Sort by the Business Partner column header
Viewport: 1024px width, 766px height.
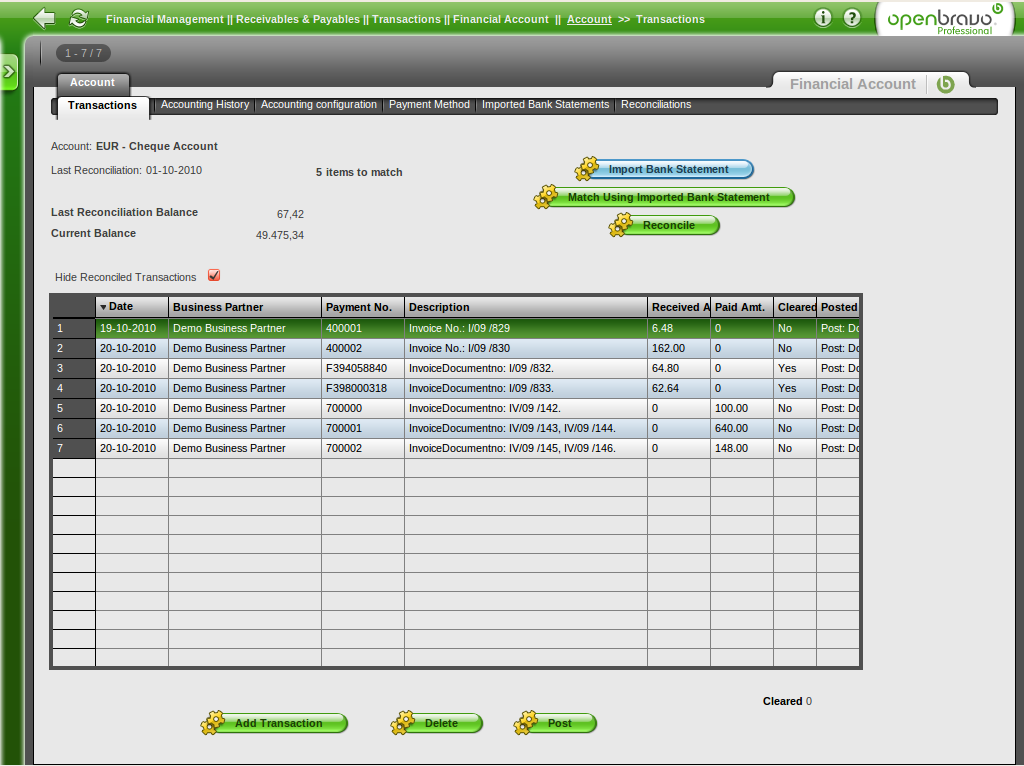[x=244, y=307]
